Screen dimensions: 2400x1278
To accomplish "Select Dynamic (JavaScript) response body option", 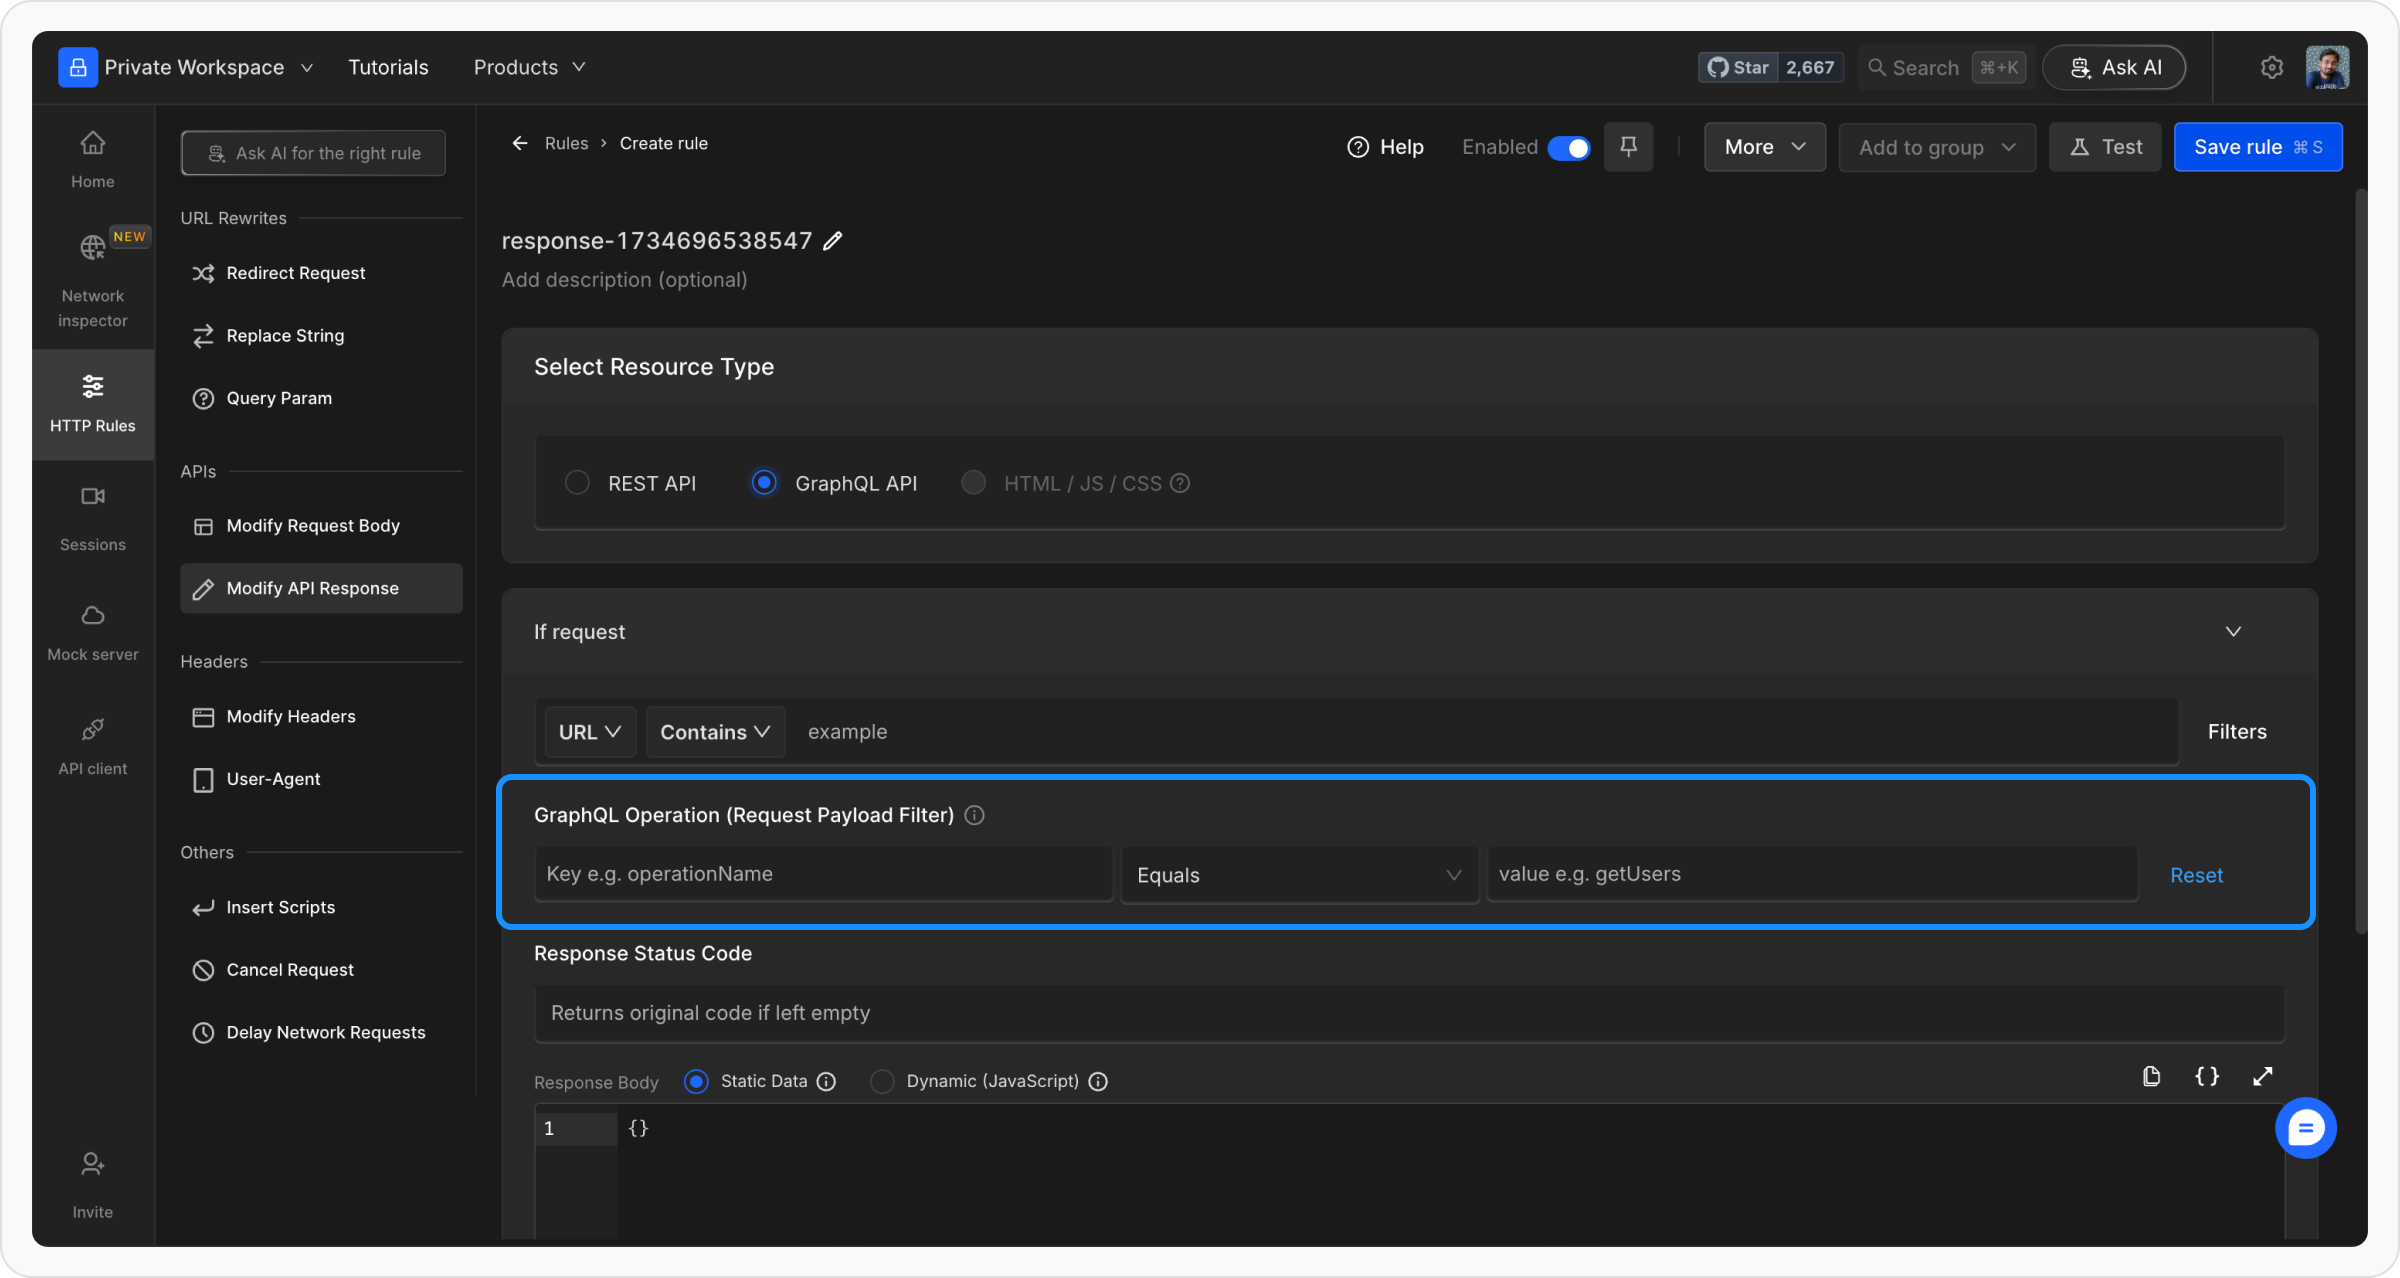I will pyautogui.click(x=882, y=1081).
